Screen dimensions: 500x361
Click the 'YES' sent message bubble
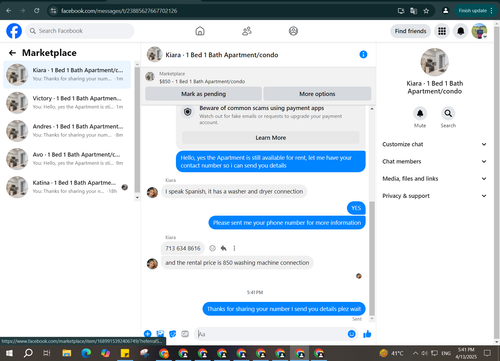coord(356,208)
